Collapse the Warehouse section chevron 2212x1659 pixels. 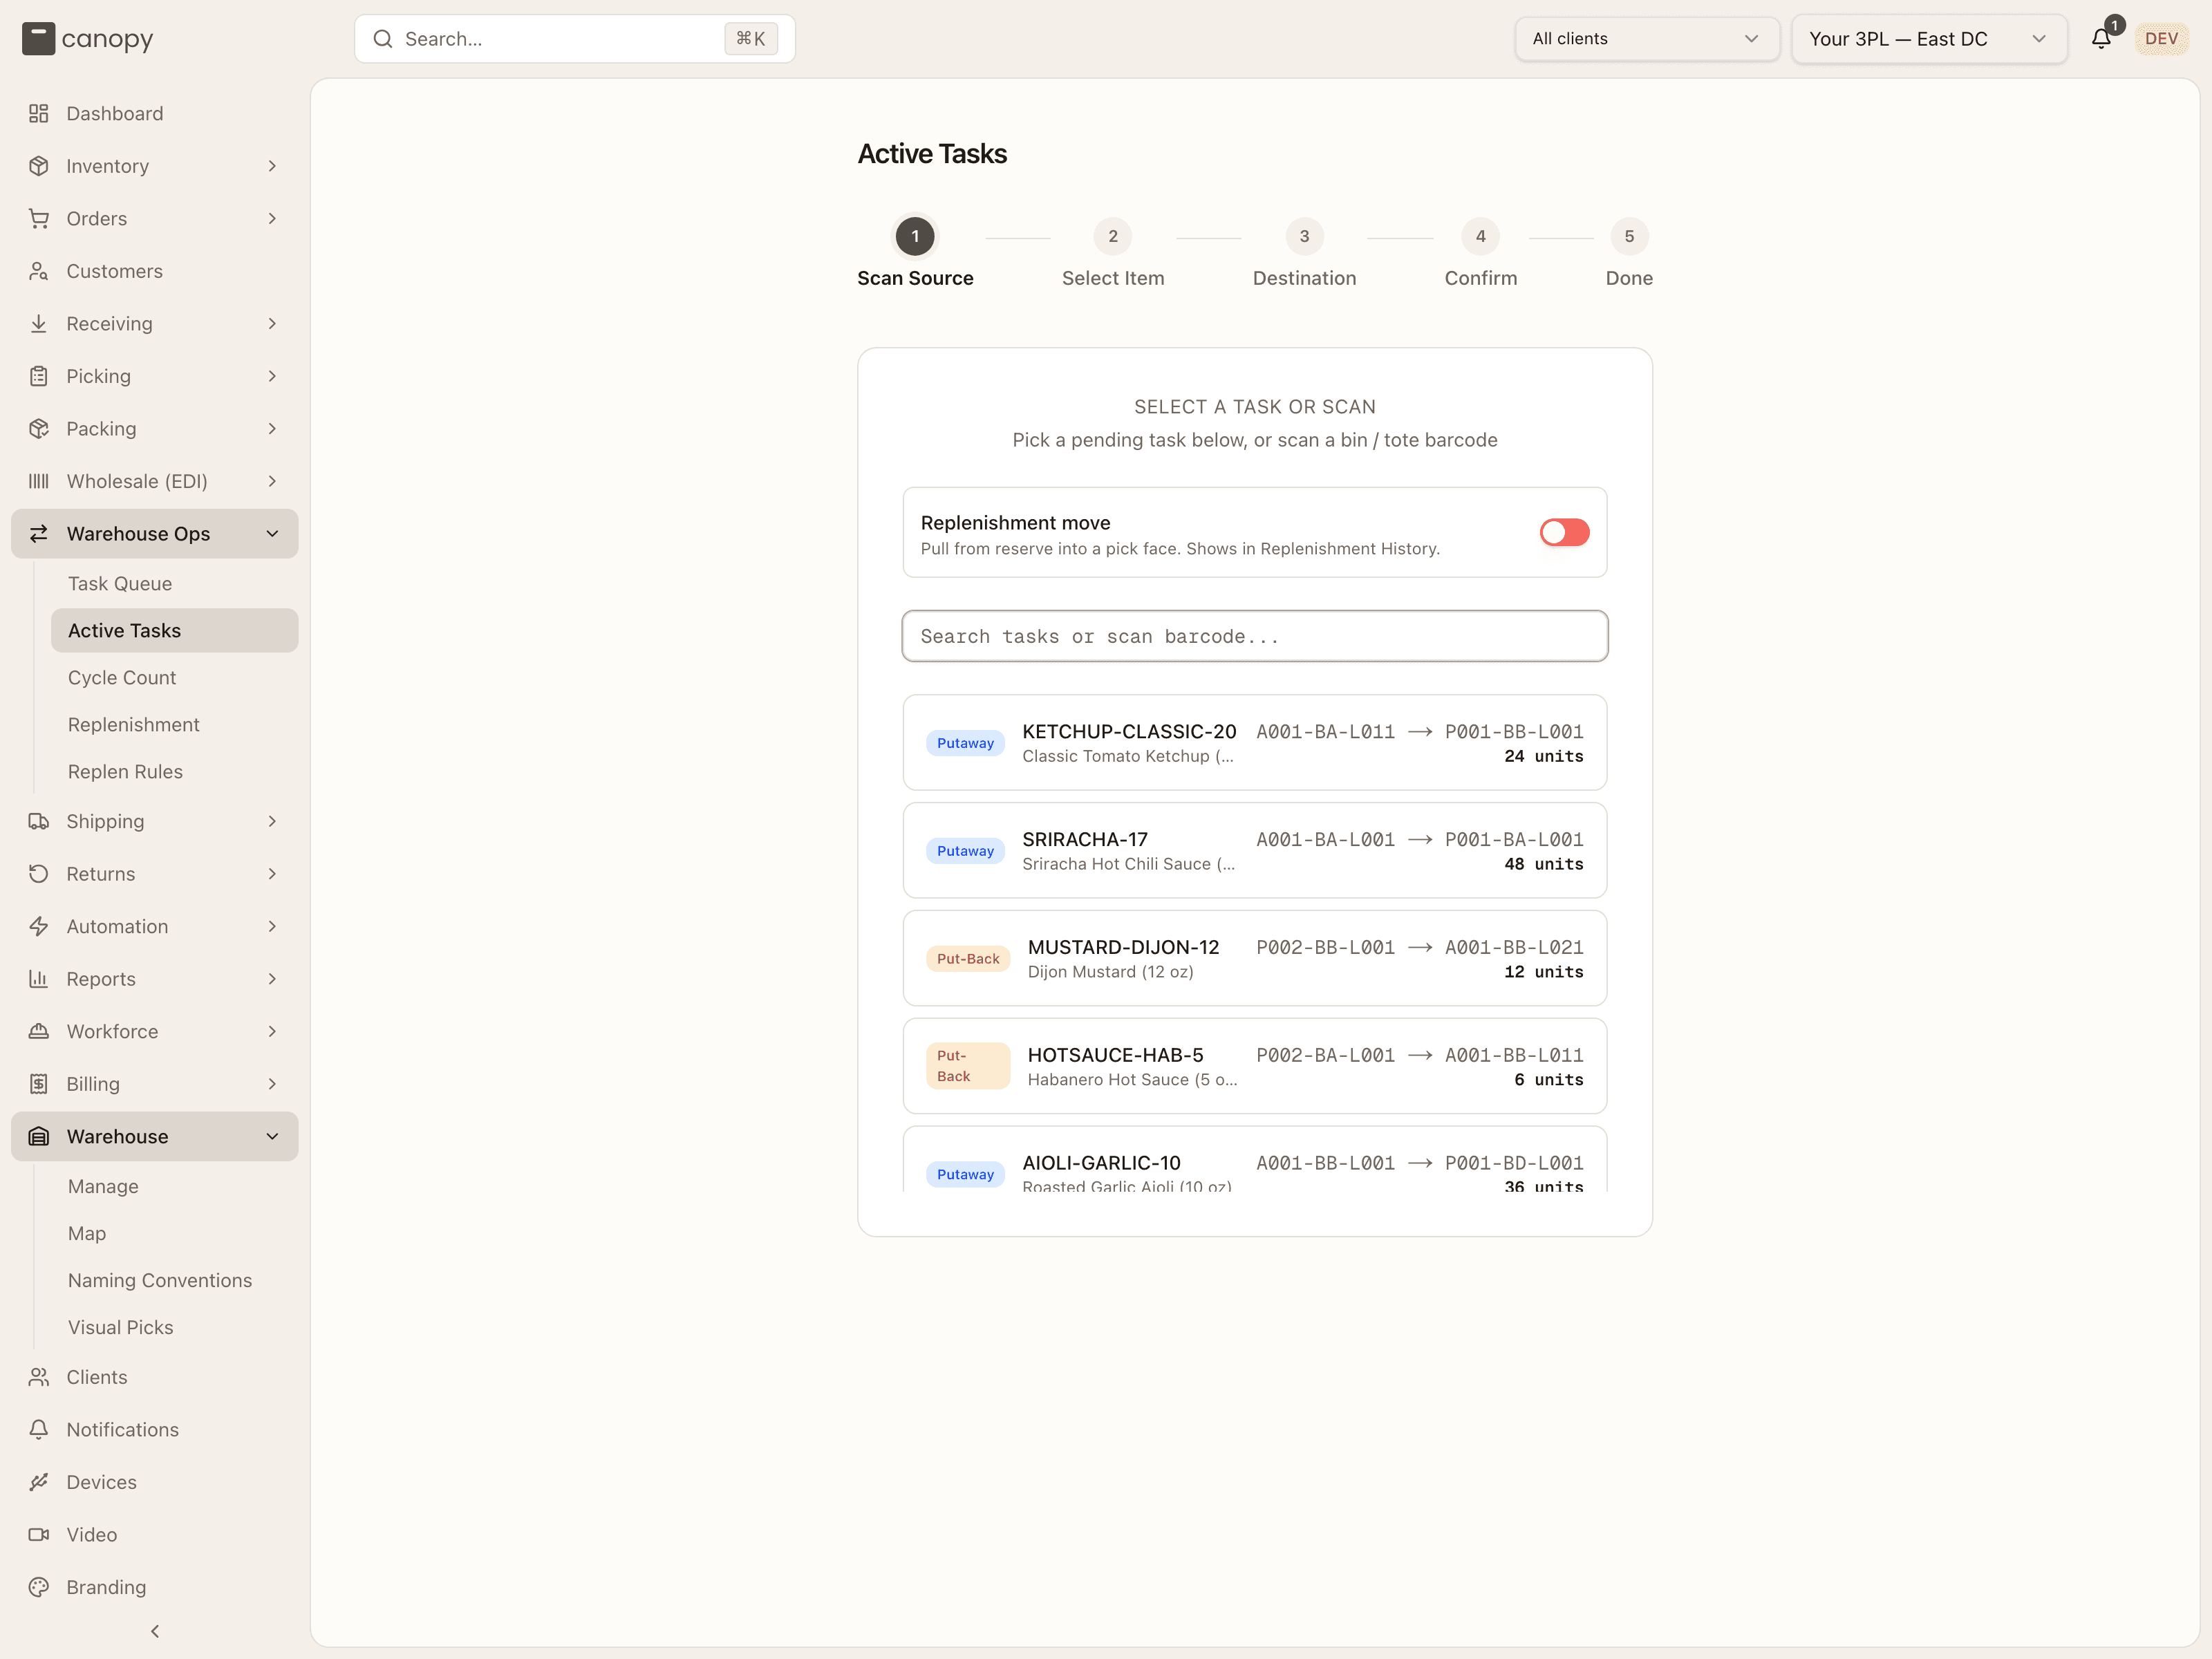[272, 1136]
